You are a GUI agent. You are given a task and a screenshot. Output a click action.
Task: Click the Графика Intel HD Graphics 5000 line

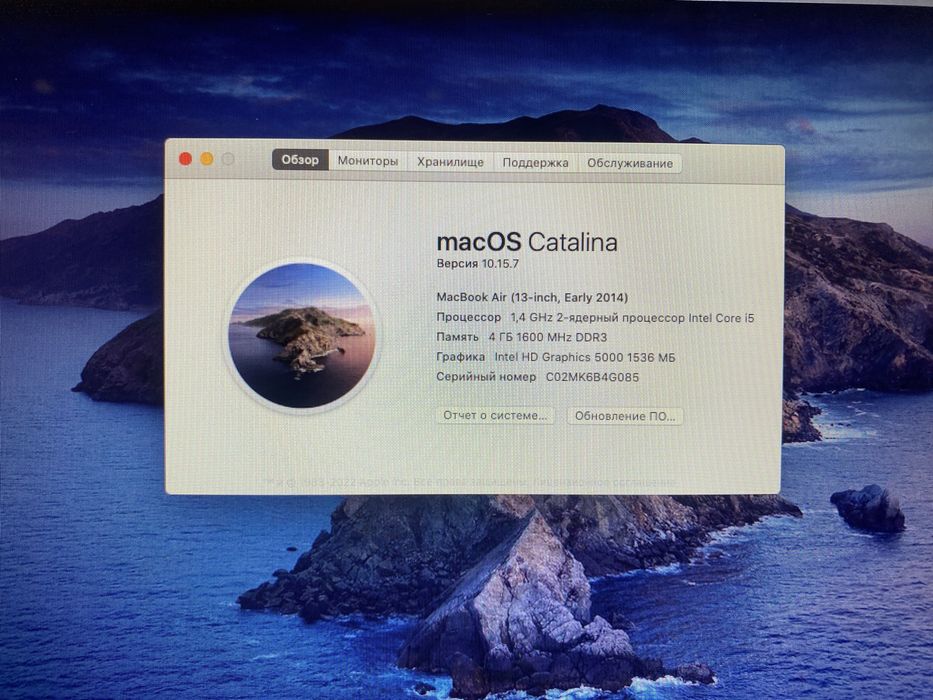tap(556, 357)
